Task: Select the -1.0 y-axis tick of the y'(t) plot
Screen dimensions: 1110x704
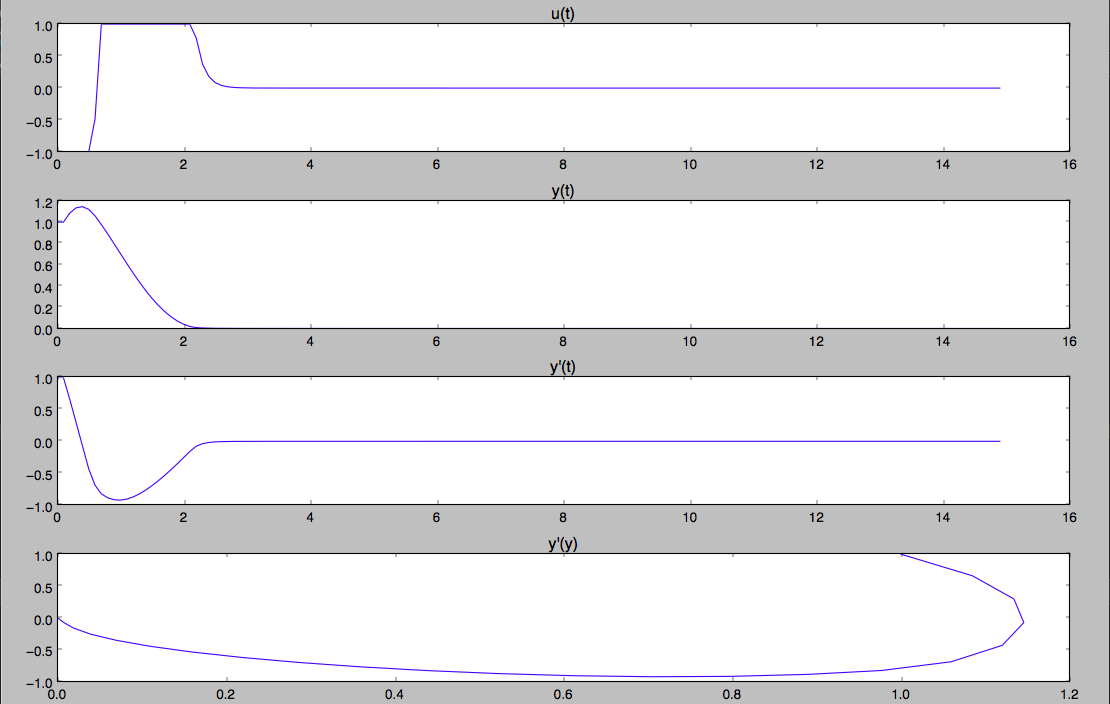Action: click(40, 507)
